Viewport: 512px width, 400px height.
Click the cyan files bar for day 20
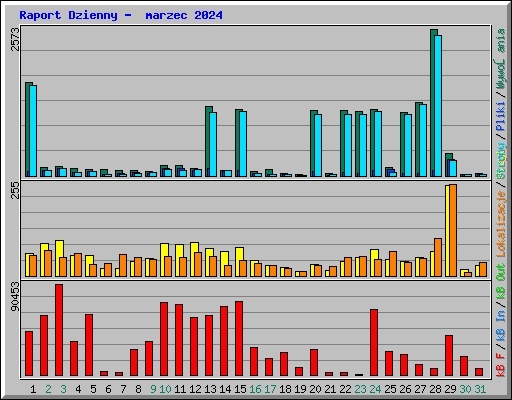(318, 145)
